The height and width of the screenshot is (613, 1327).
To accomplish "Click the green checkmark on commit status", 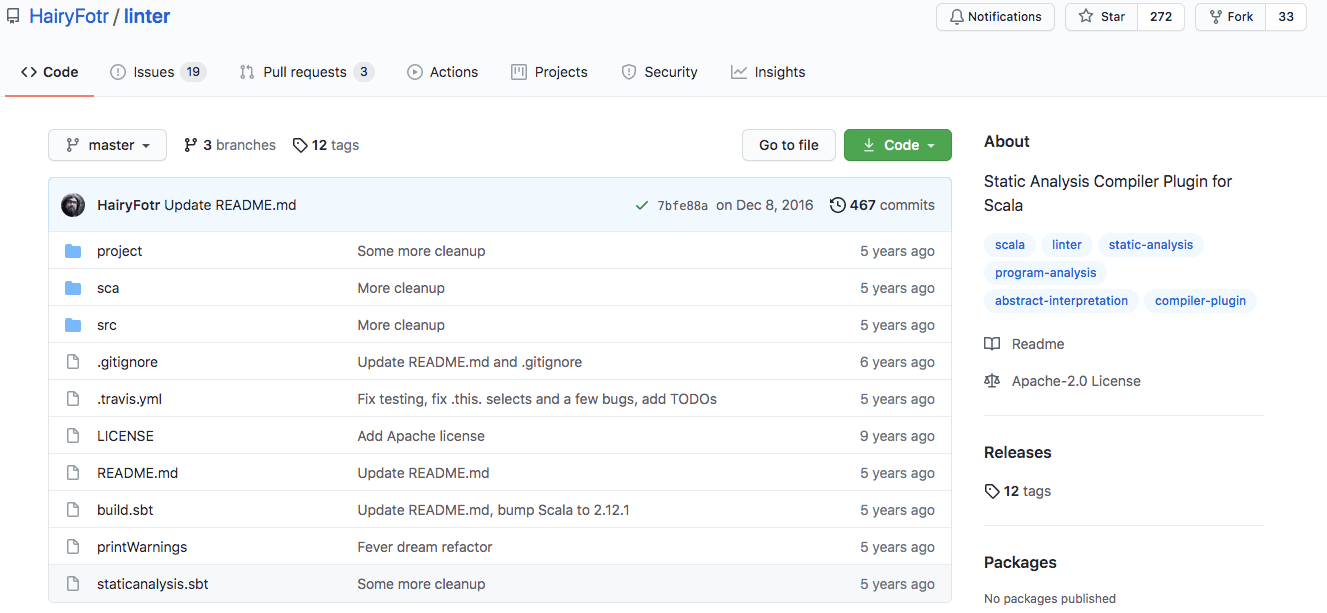I will (x=642, y=204).
